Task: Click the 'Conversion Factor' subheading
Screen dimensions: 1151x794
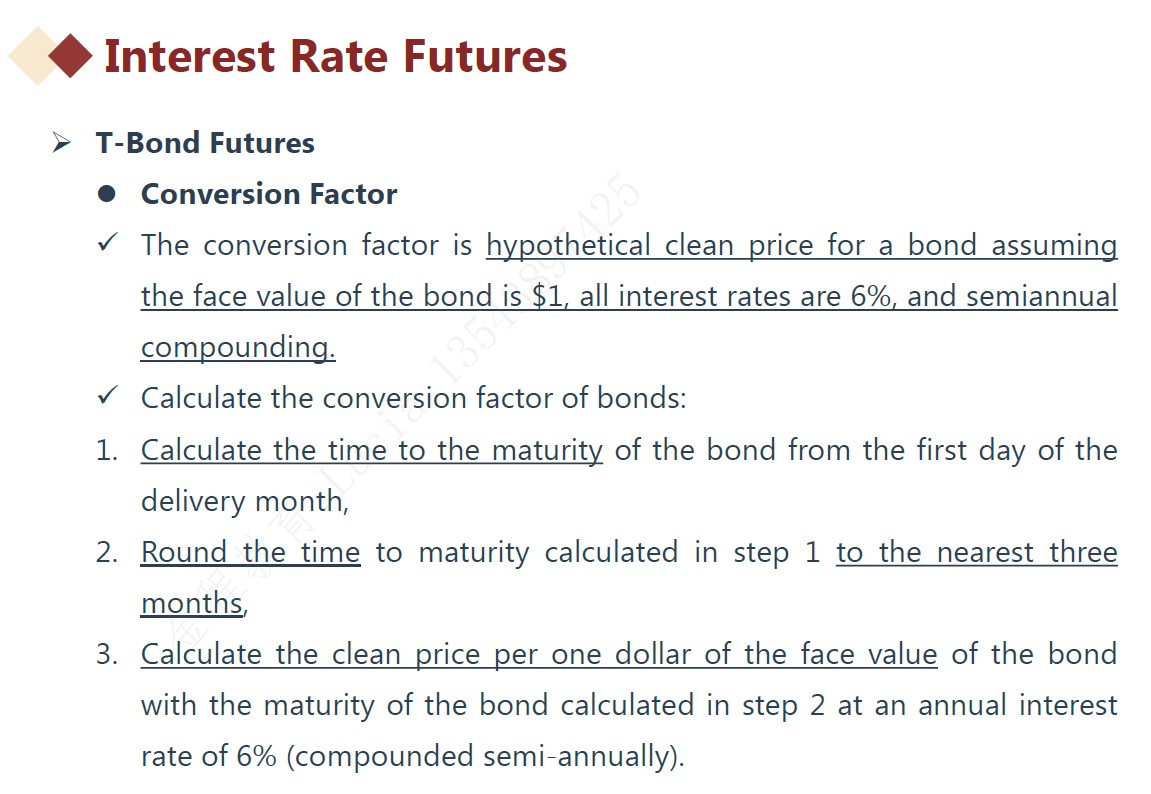Action: [x=269, y=194]
